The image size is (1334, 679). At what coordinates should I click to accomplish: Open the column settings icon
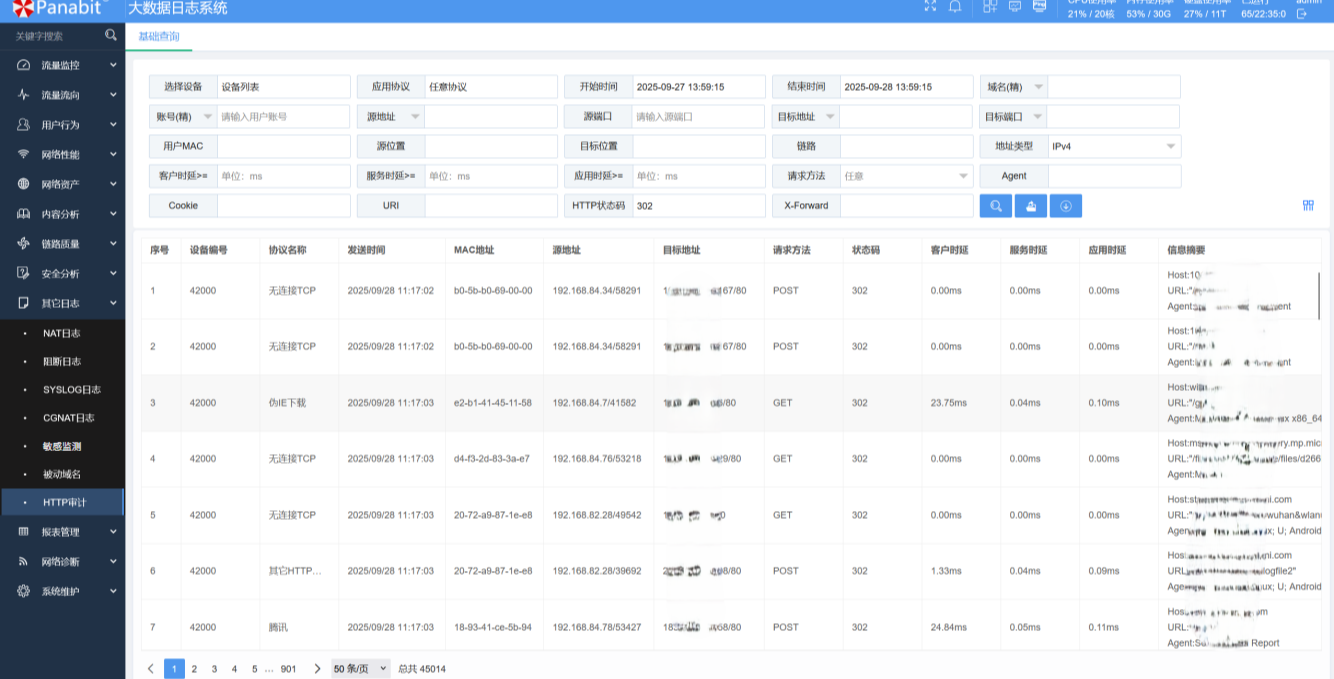(x=1308, y=206)
